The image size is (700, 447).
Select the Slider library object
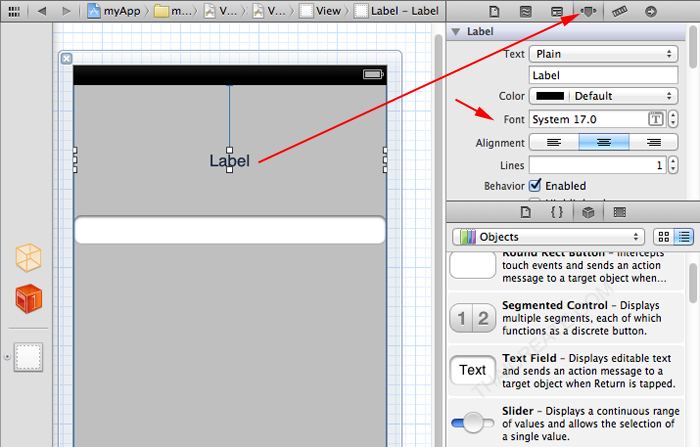click(x=566, y=423)
